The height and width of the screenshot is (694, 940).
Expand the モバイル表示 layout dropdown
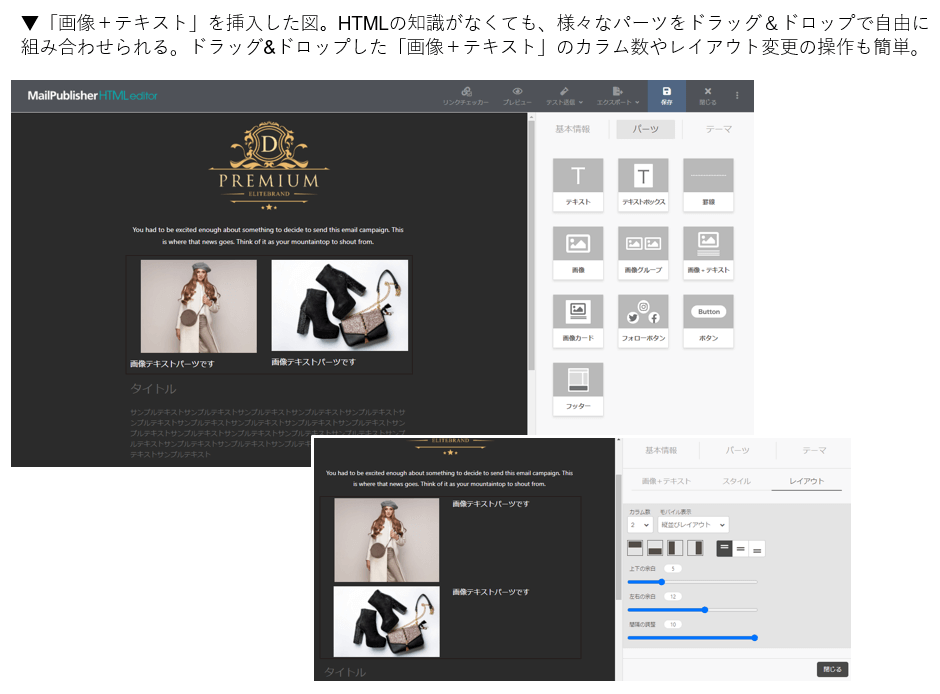(693, 524)
